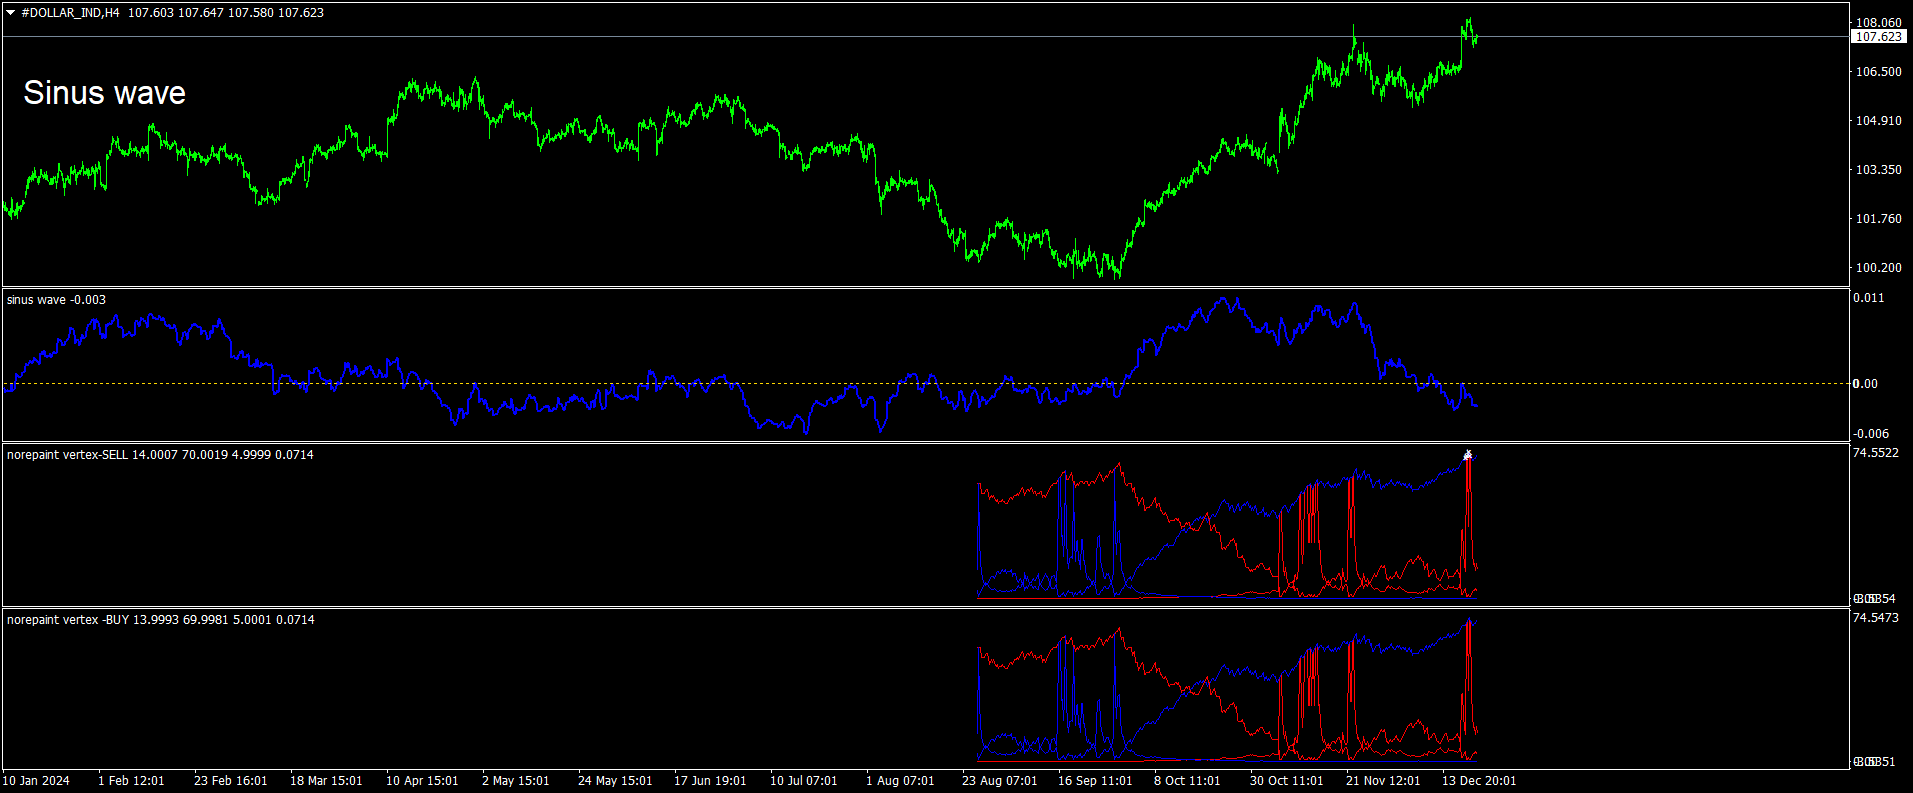Select the -0.006 sinus wave scale value
This screenshot has width=1913, height=793.
pos(1871,433)
